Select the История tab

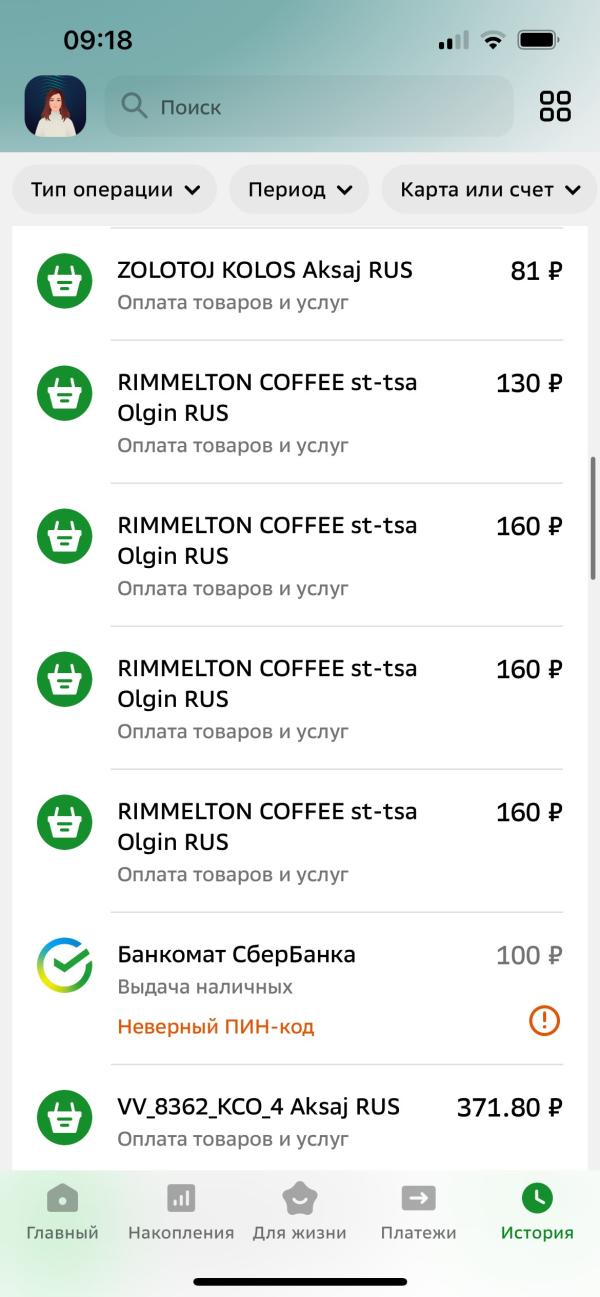[537, 1212]
